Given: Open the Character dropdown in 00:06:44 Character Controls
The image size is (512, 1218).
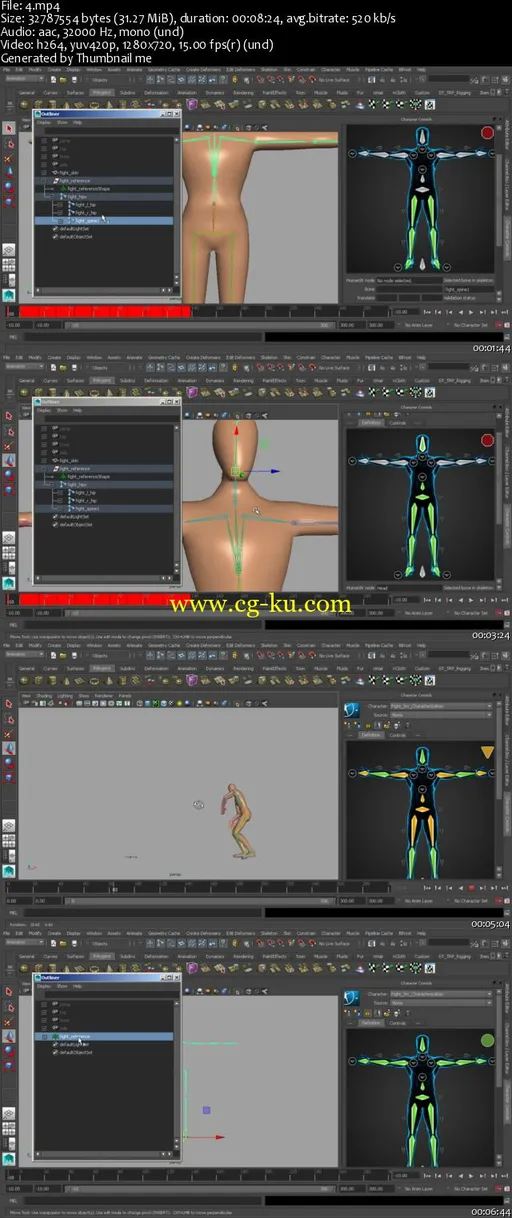Looking at the screenshot, I should tap(441, 994).
